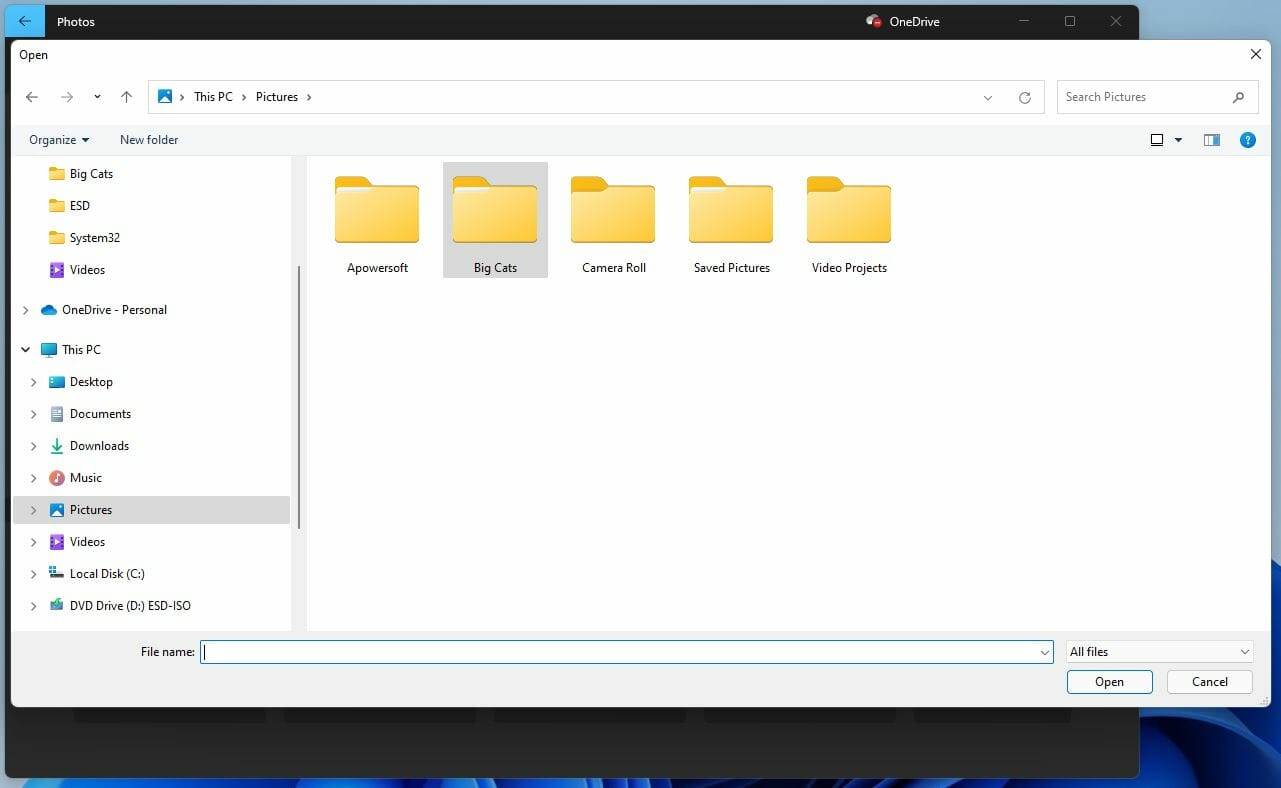Expand Local Disk (C:) in the sidebar

click(x=34, y=573)
